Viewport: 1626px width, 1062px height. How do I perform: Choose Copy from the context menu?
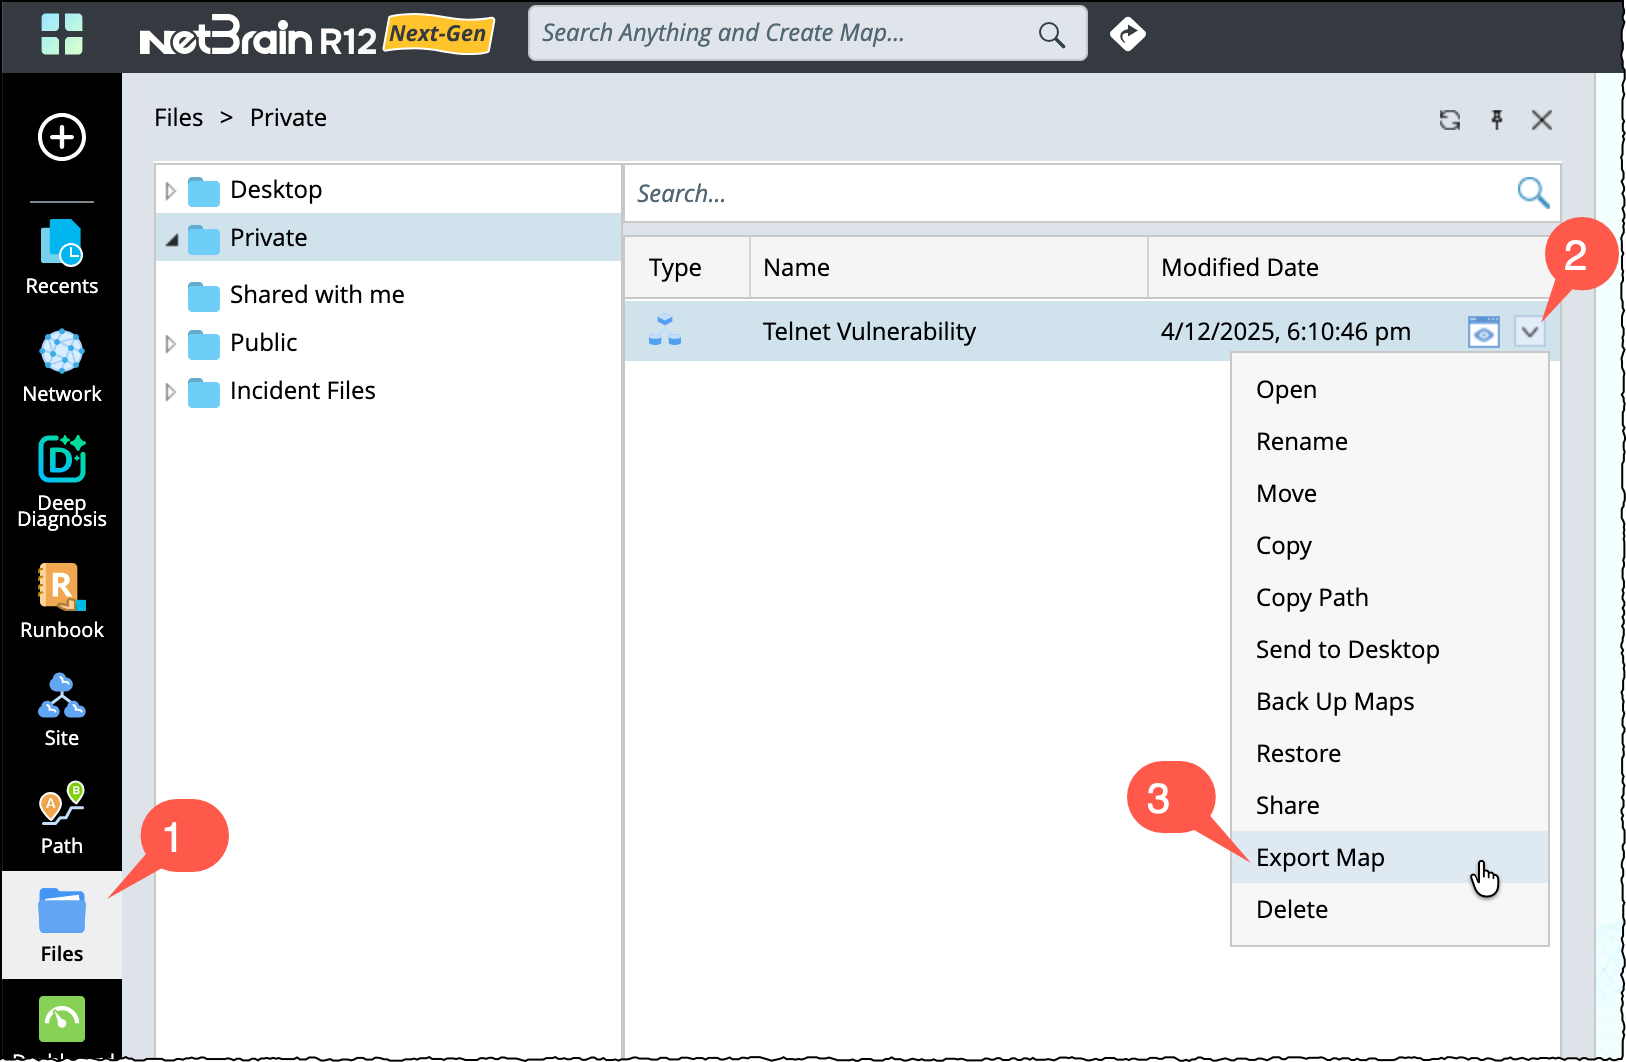click(x=1389, y=545)
